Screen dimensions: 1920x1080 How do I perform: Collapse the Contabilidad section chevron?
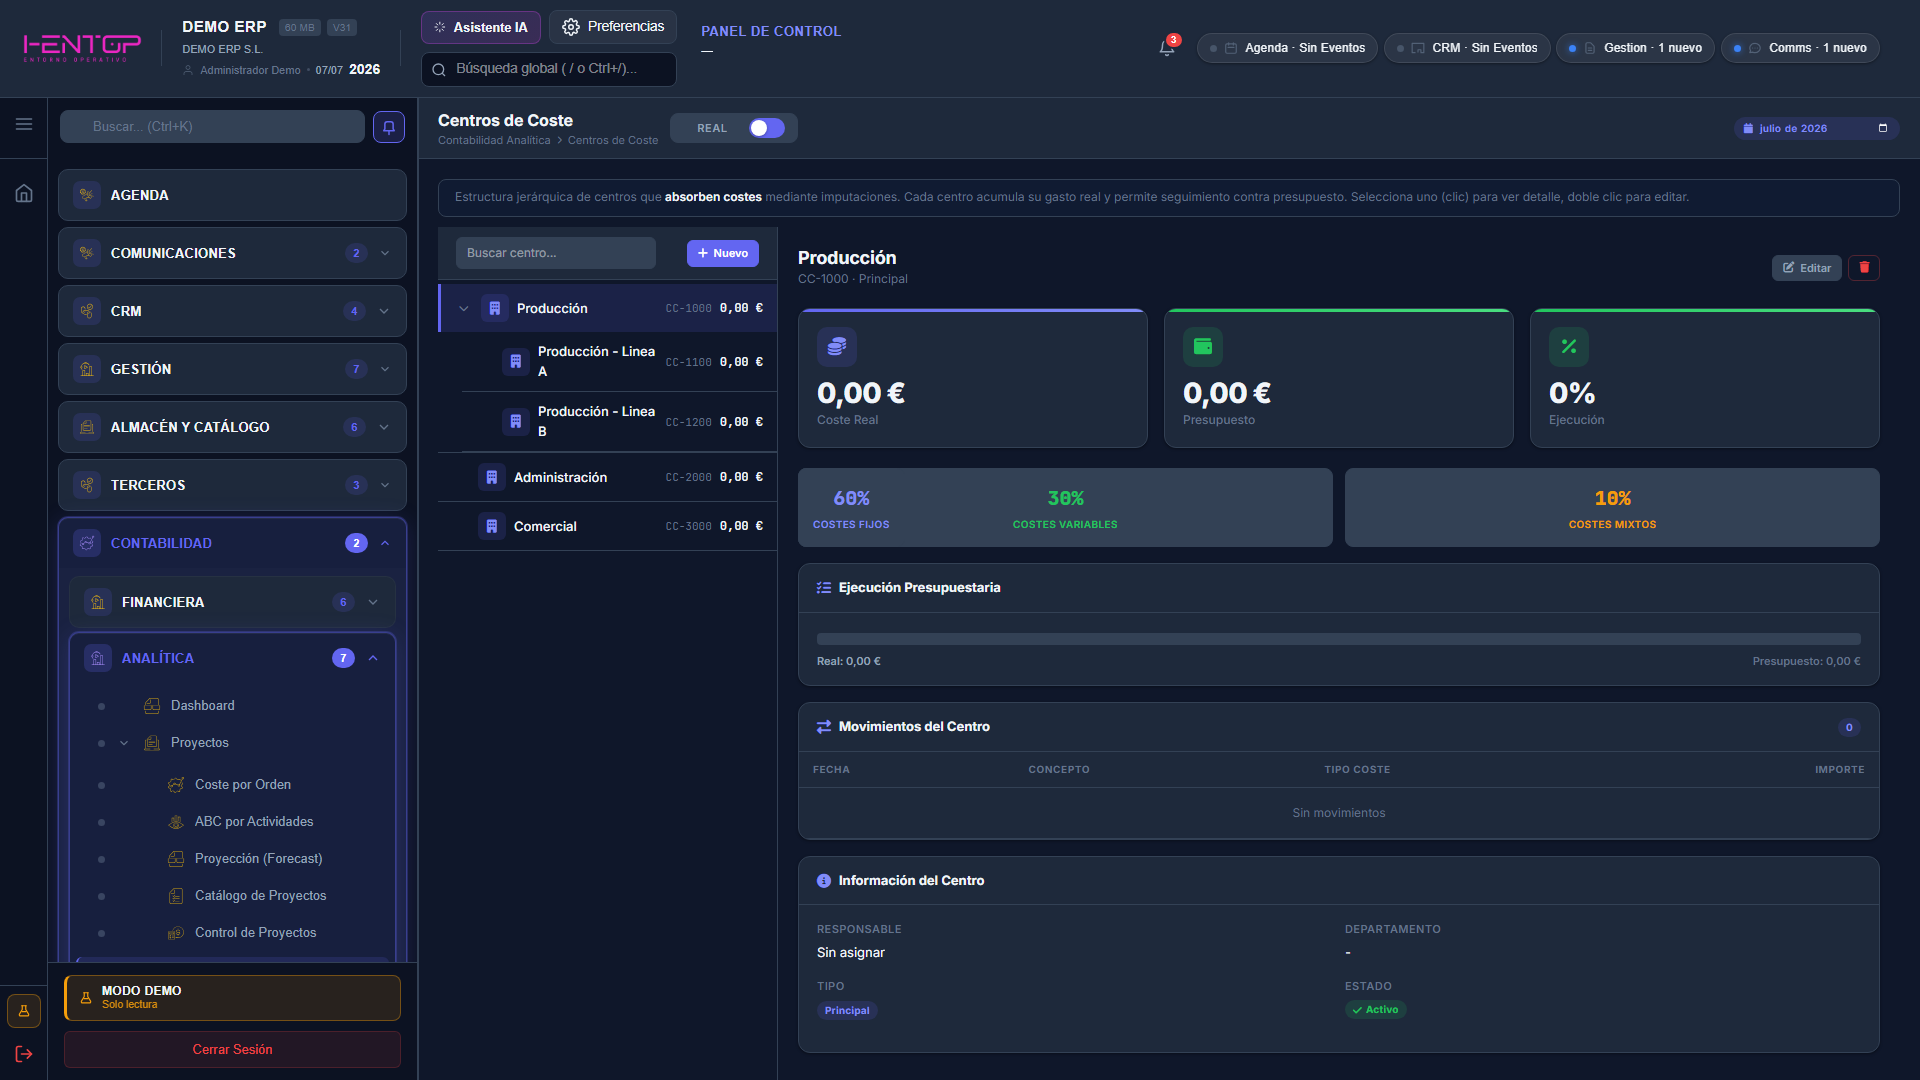tap(385, 543)
